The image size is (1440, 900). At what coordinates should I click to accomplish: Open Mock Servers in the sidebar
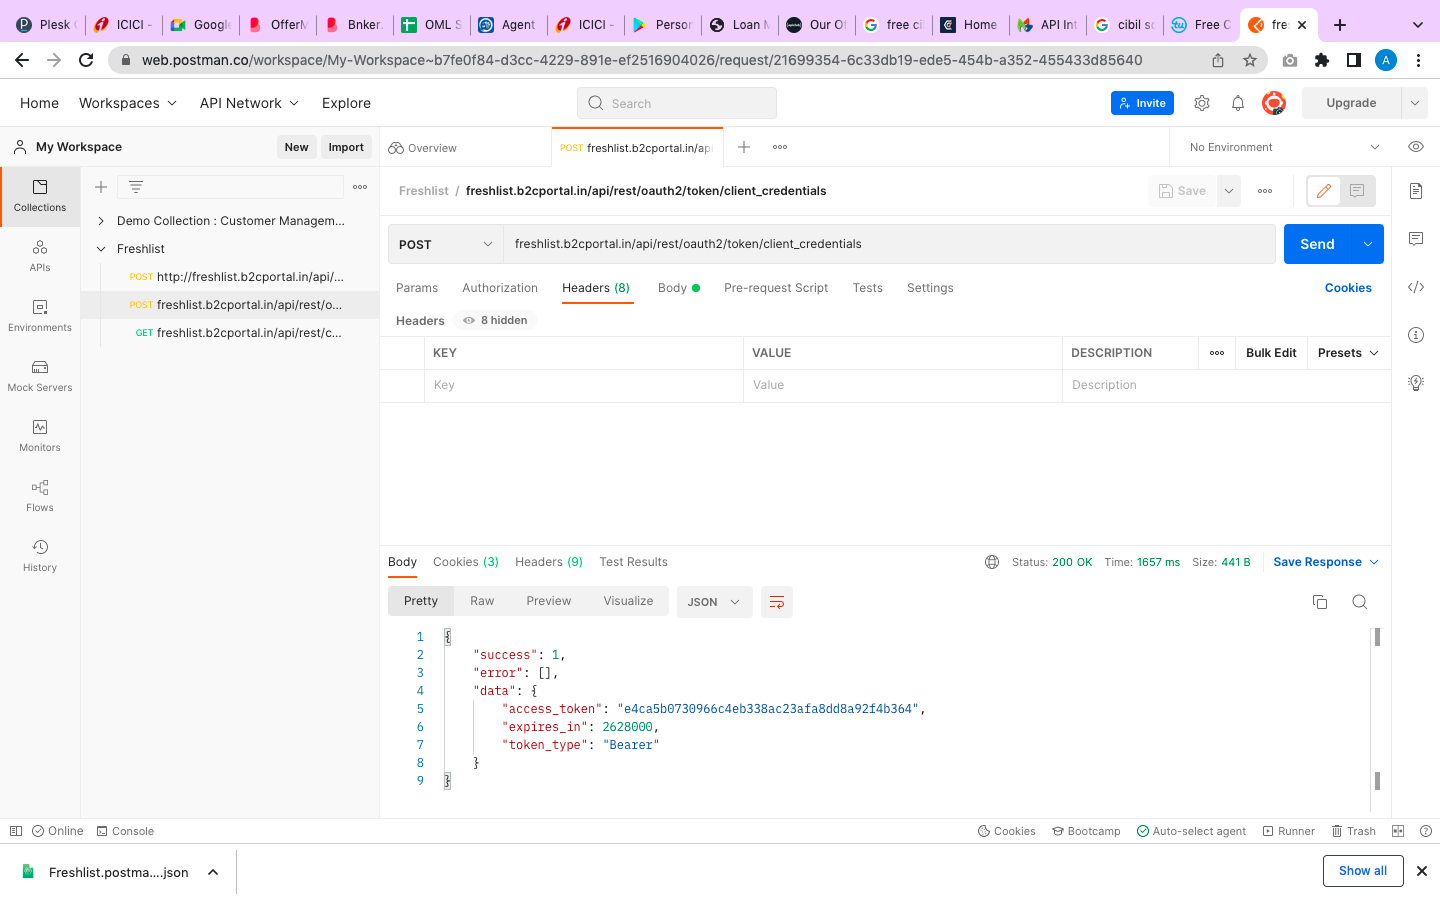[40, 376]
